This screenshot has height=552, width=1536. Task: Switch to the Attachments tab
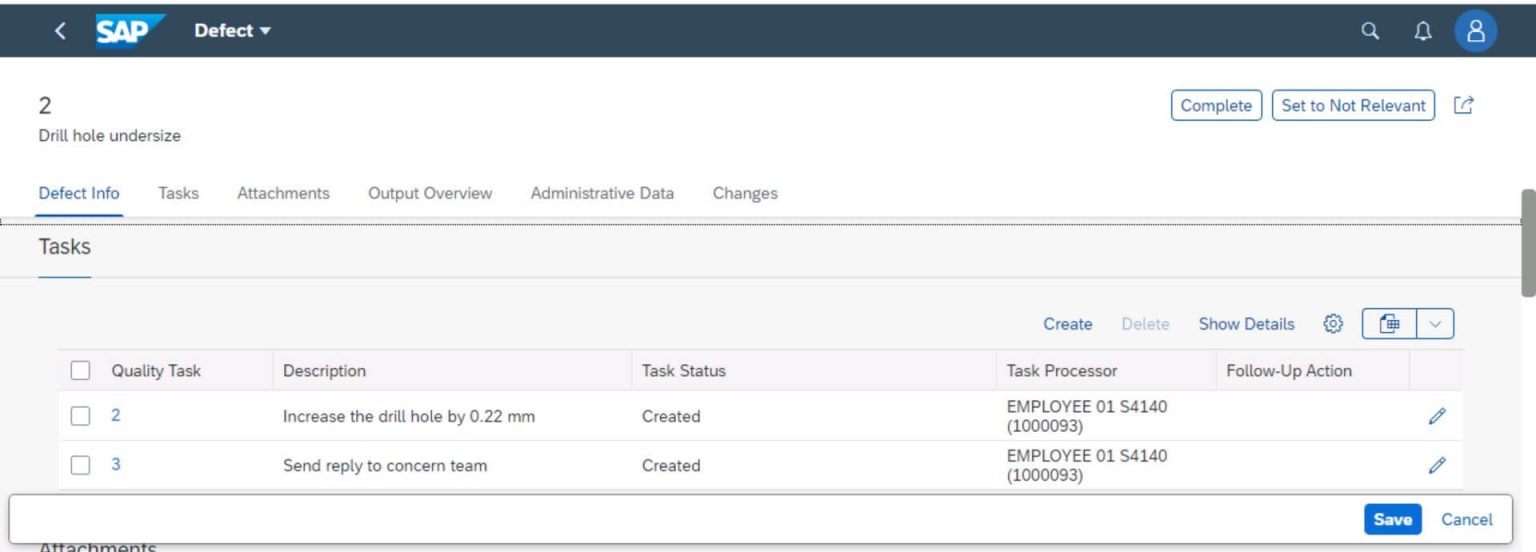coord(283,193)
